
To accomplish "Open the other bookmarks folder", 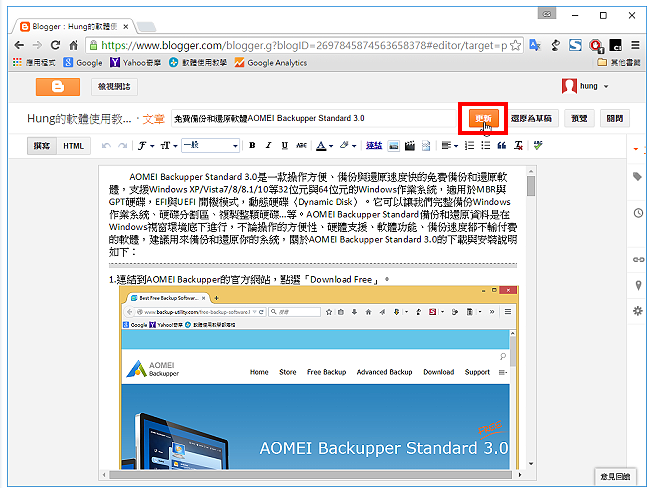I will [x=619, y=63].
